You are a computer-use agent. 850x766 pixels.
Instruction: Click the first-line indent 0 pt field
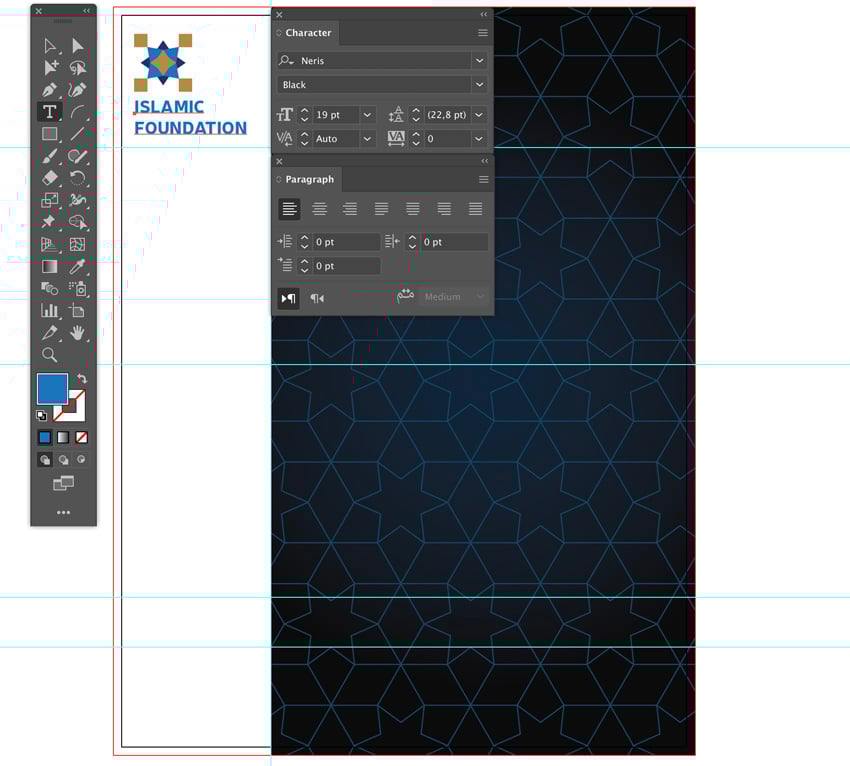click(347, 266)
